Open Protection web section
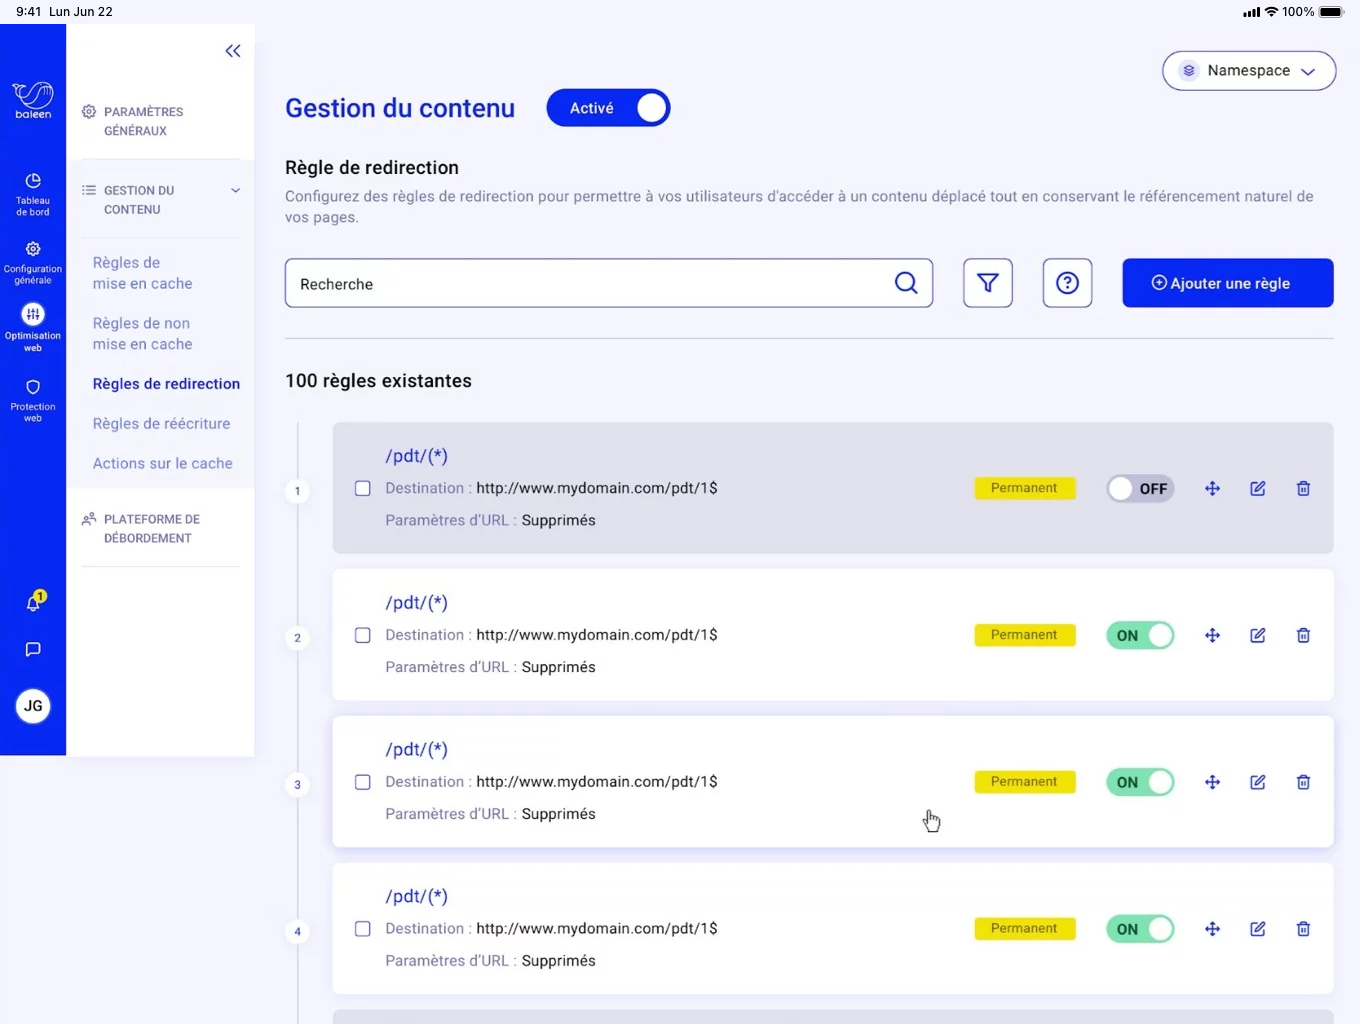1360x1024 pixels. [x=33, y=399]
